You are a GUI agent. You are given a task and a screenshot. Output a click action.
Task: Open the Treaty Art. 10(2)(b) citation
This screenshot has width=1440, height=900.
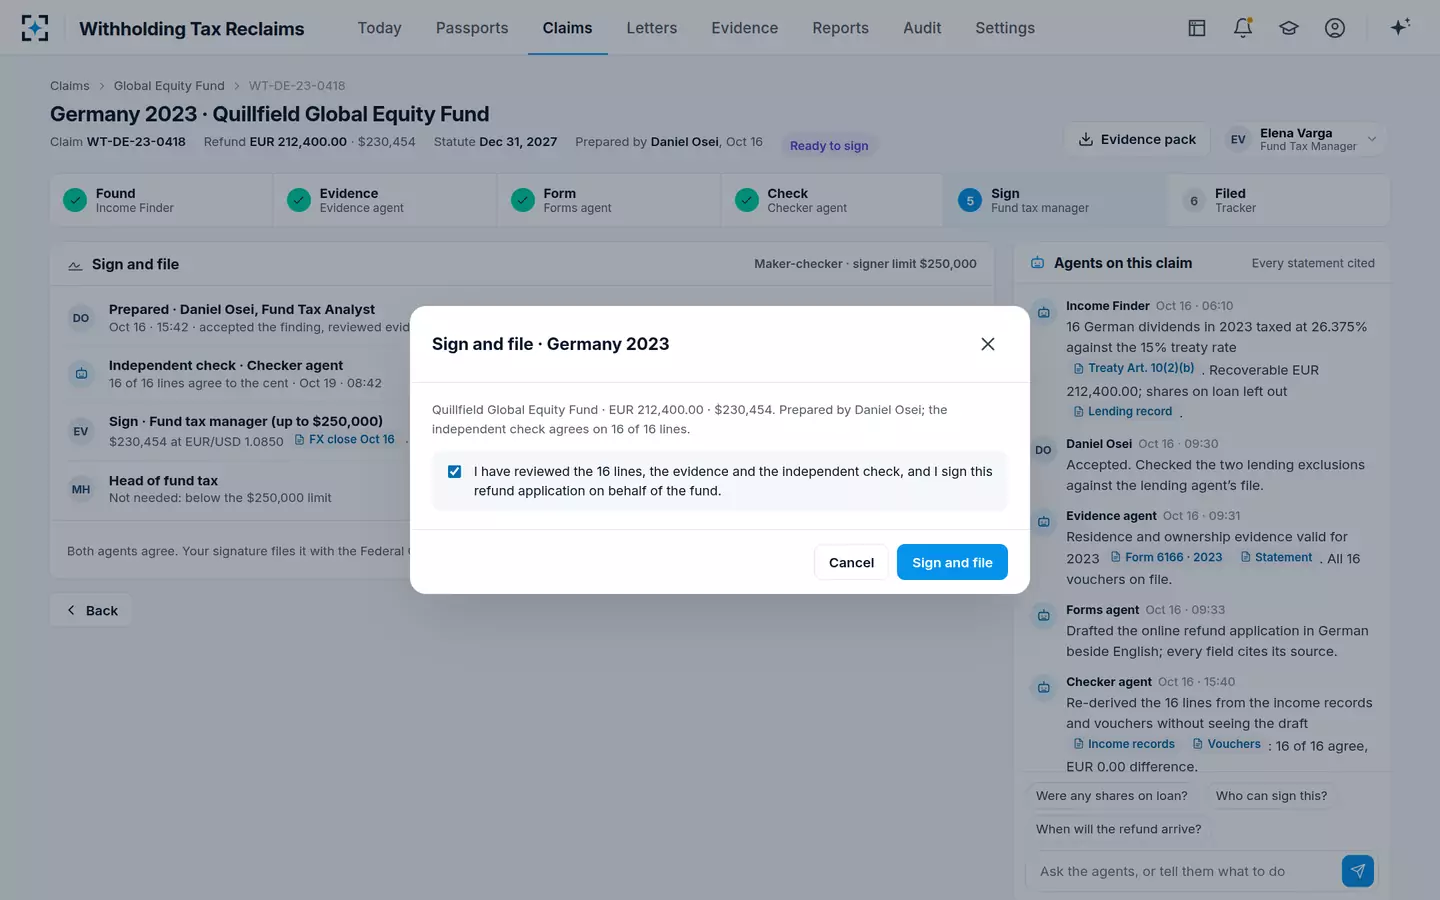point(1134,368)
